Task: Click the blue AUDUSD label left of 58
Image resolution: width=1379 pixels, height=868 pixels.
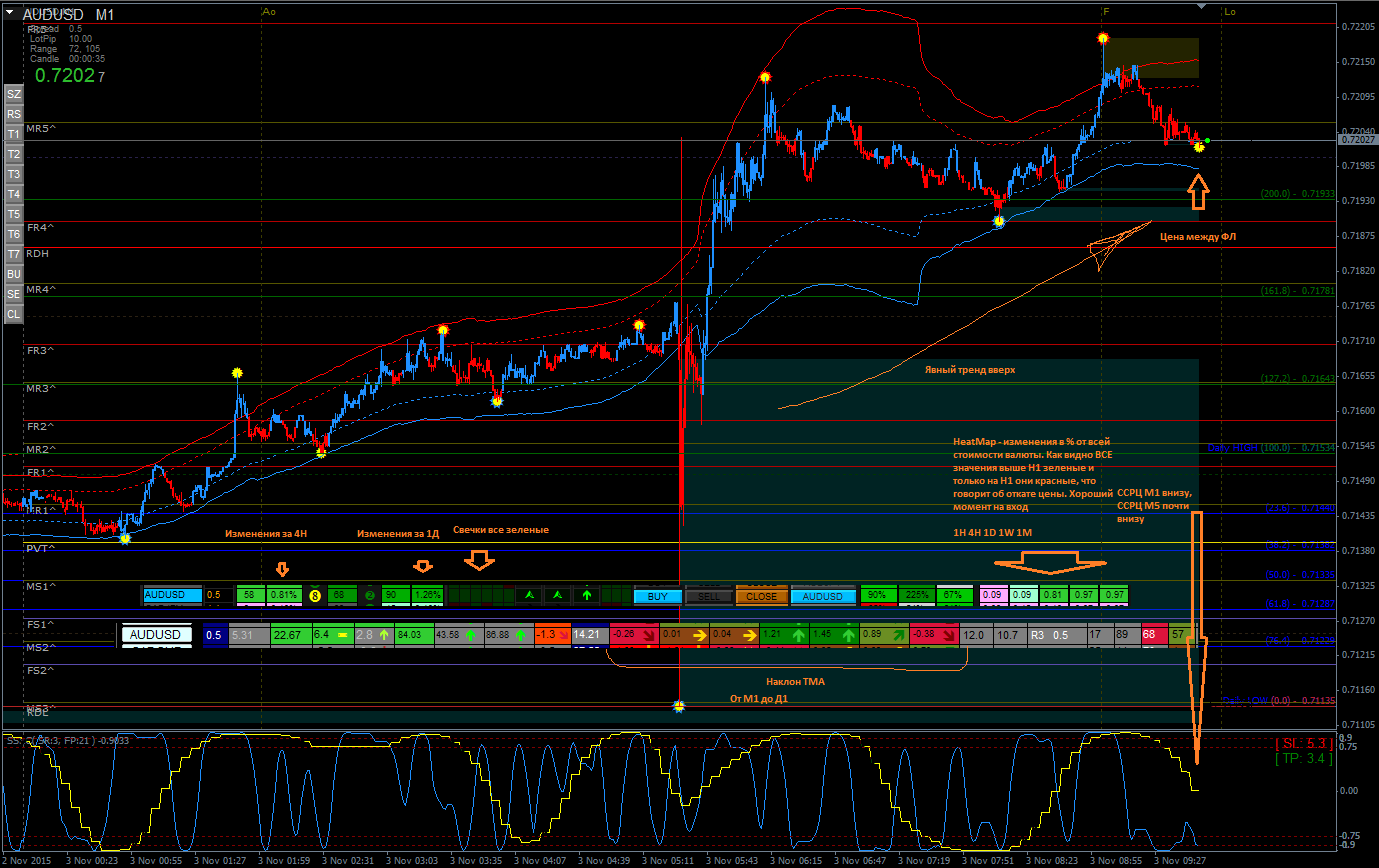Action: coord(172,595)
